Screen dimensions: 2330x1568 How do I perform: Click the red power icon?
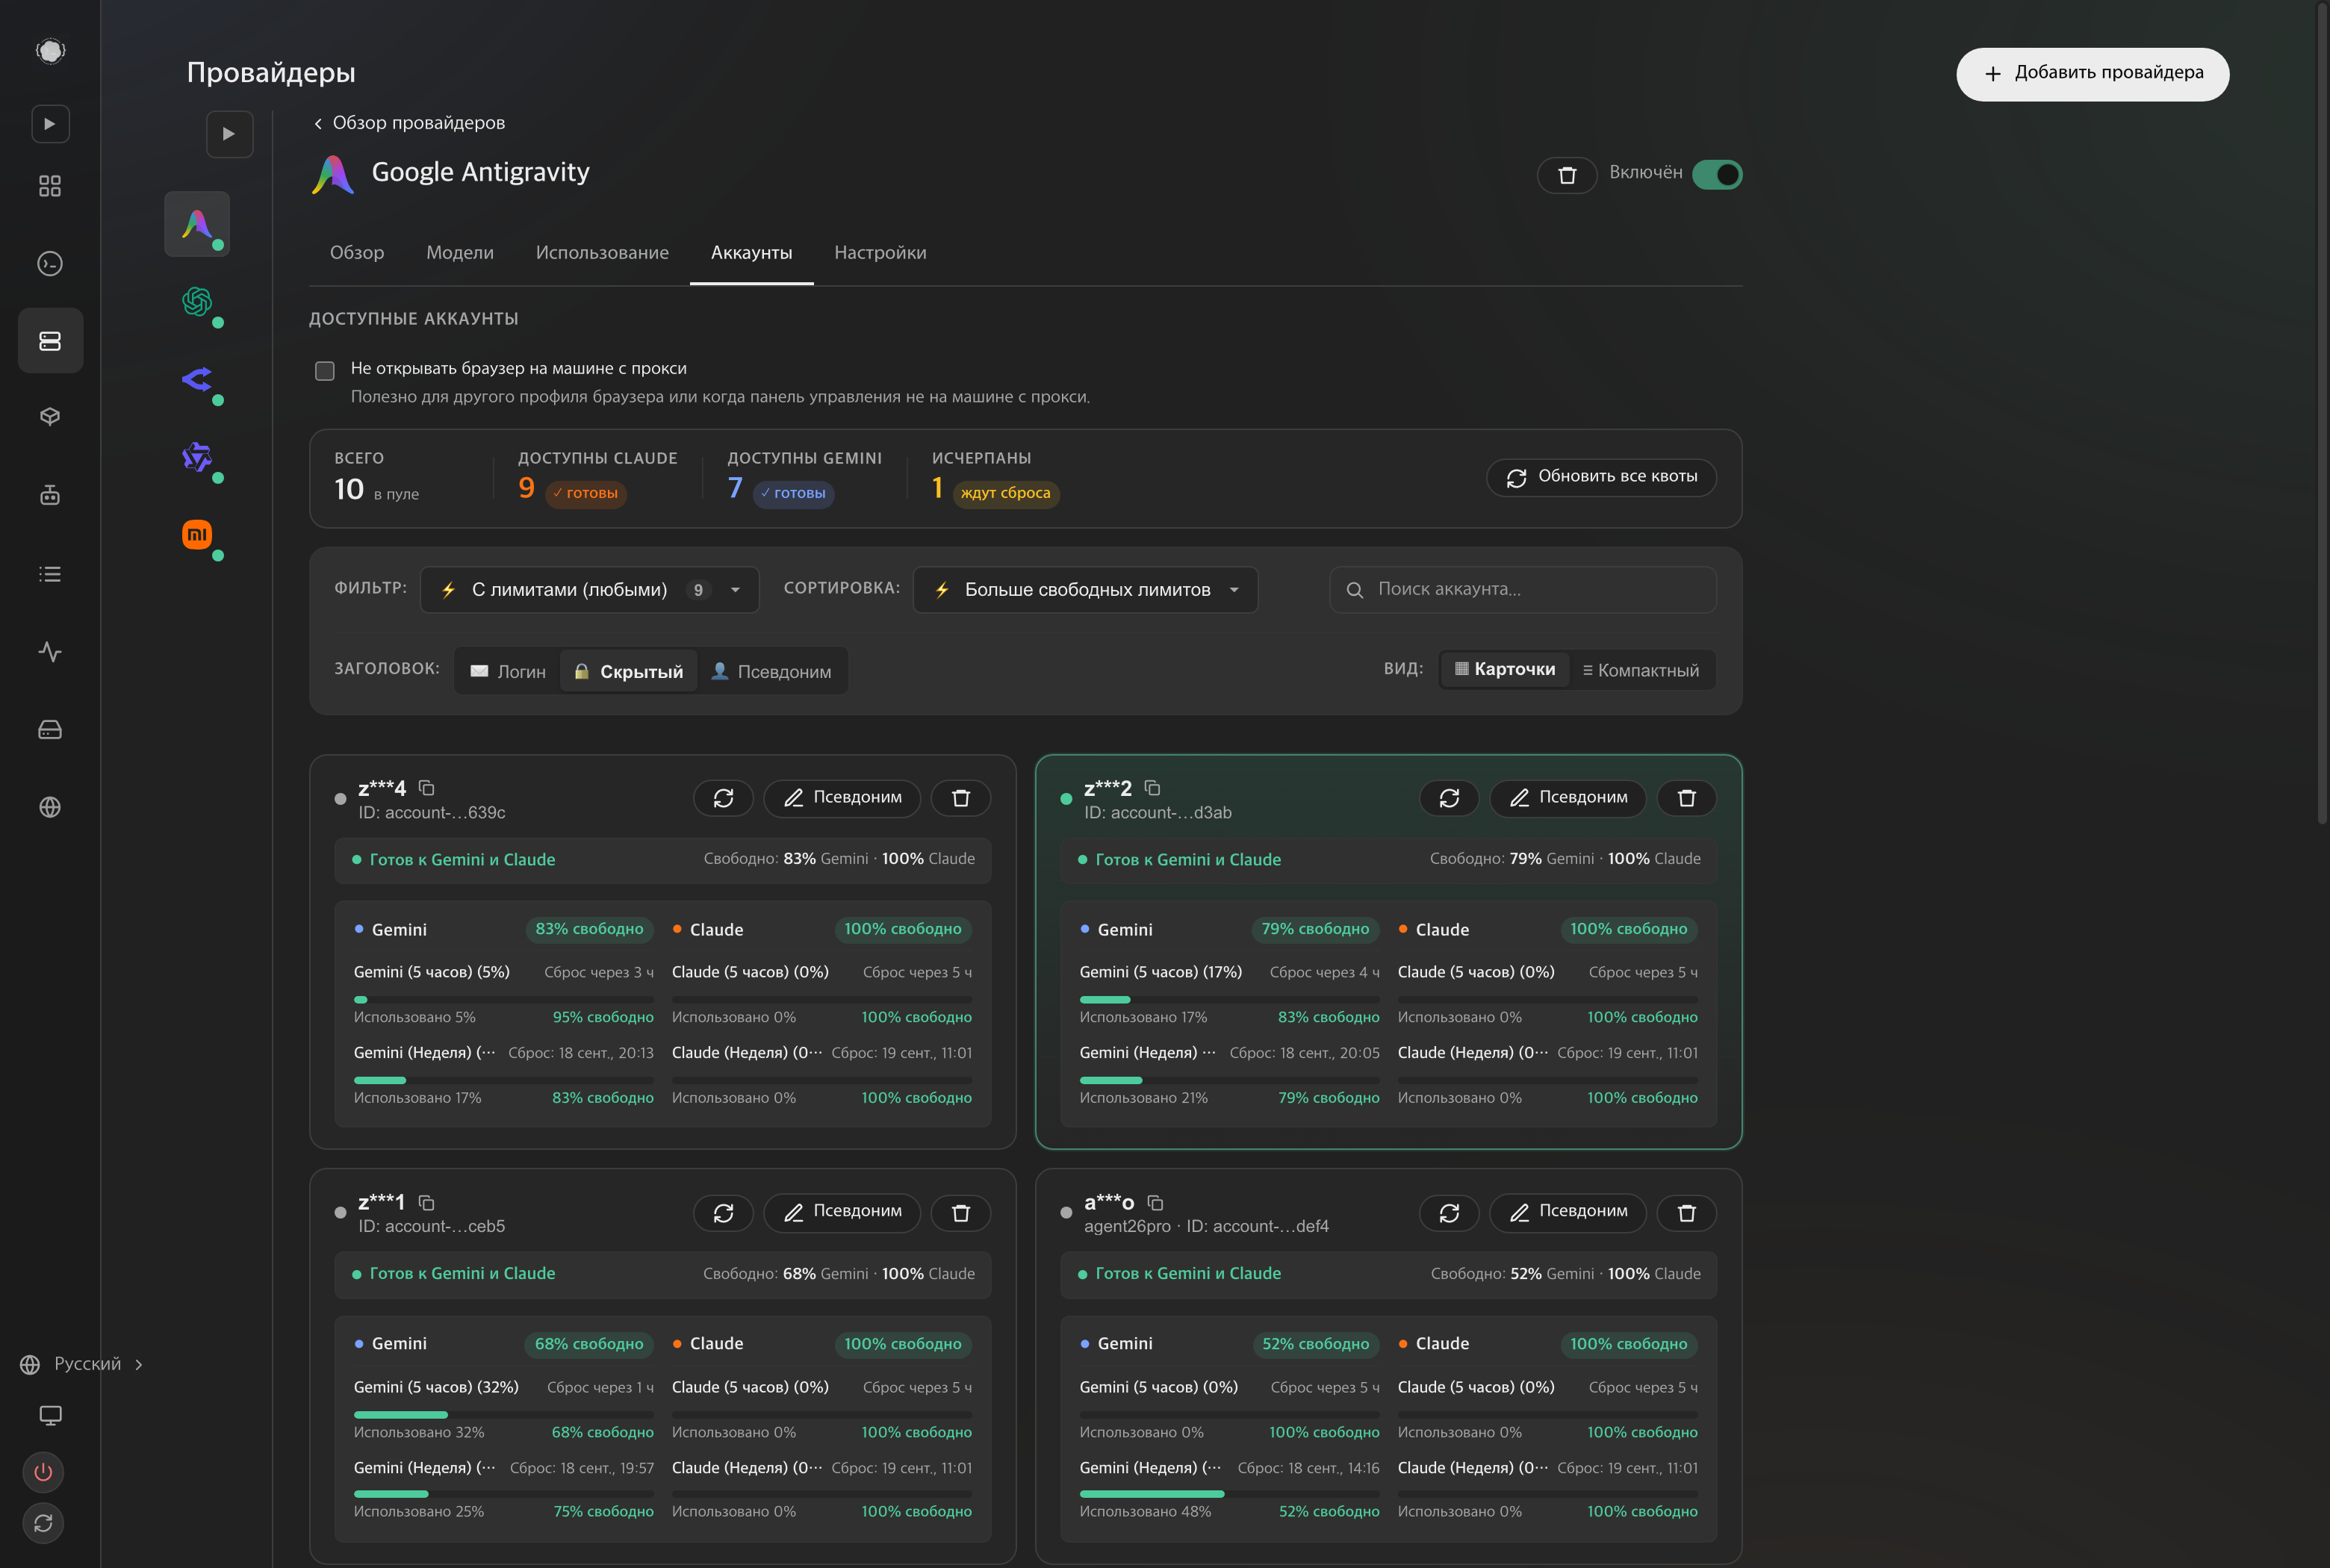click(x=43, y=1472)
